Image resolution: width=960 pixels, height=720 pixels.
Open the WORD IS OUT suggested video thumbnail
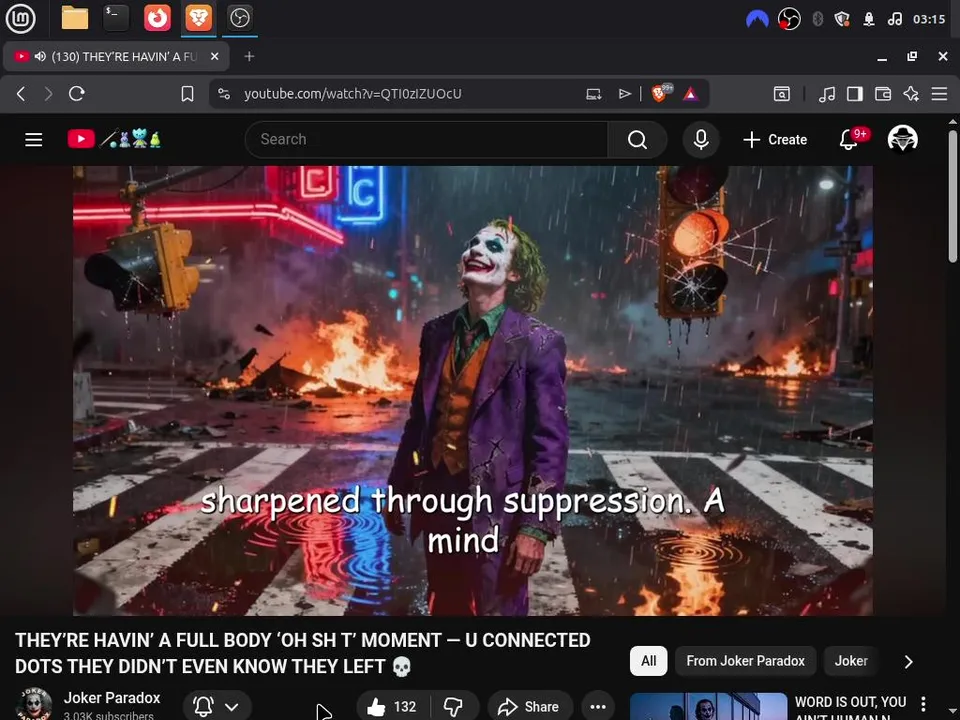pos(708,707)
